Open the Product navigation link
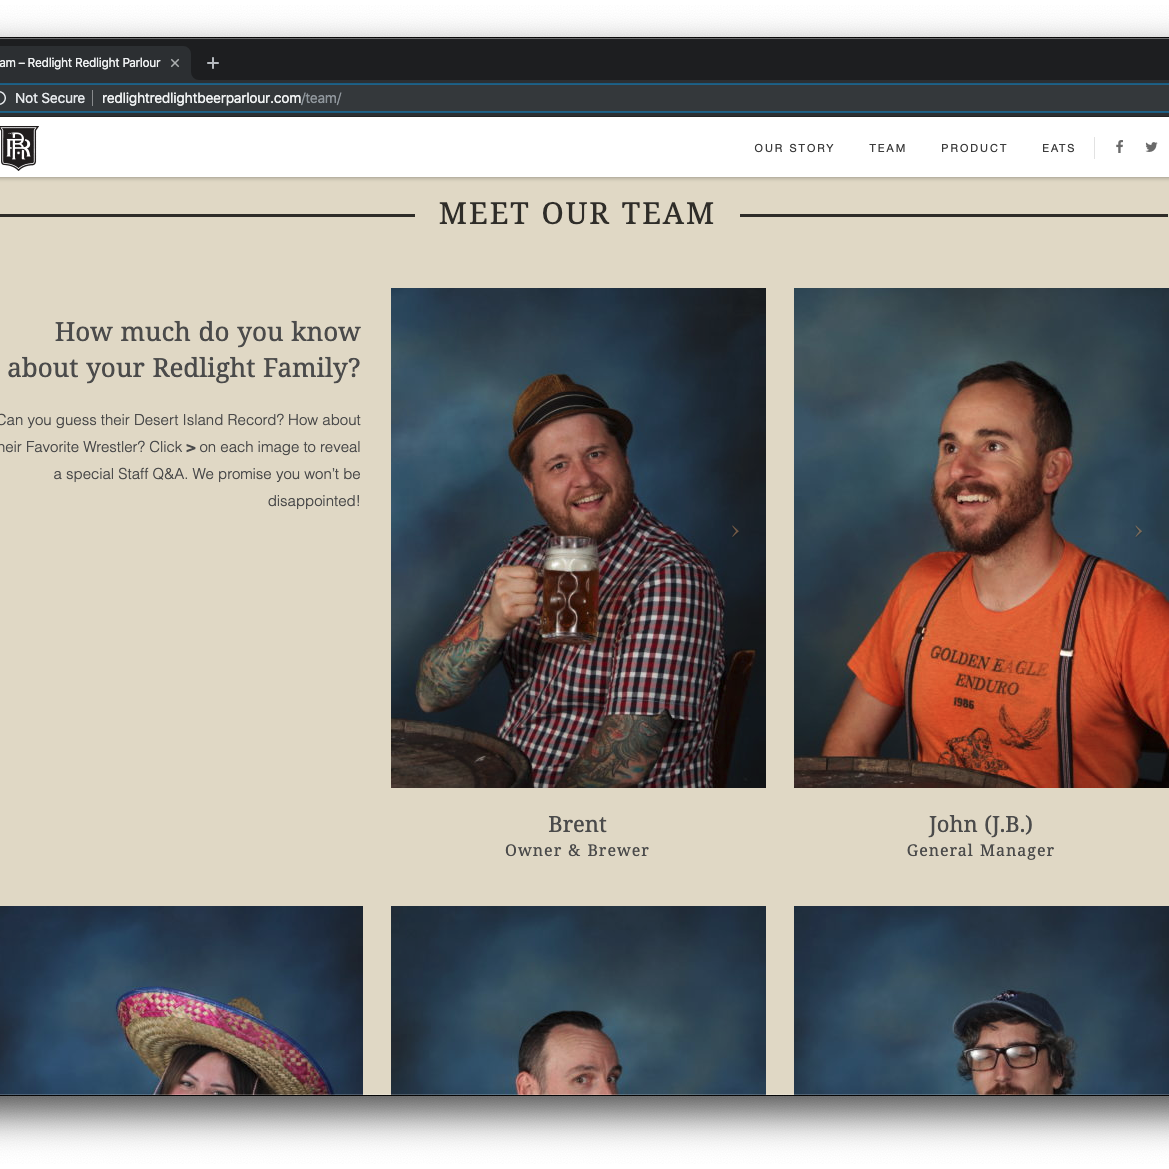Image resolution: width=1169 pixels, height=1169 pixels. click(973, 148)
